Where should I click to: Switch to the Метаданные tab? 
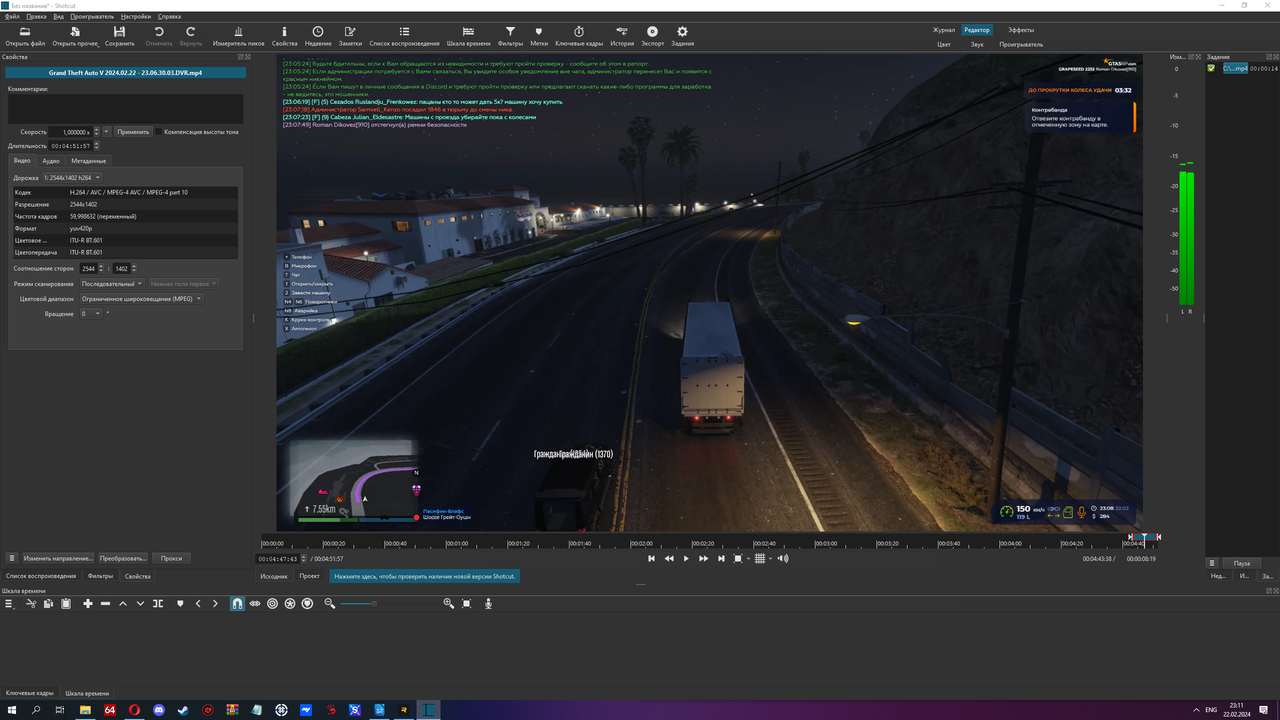[x=89, y=161]
